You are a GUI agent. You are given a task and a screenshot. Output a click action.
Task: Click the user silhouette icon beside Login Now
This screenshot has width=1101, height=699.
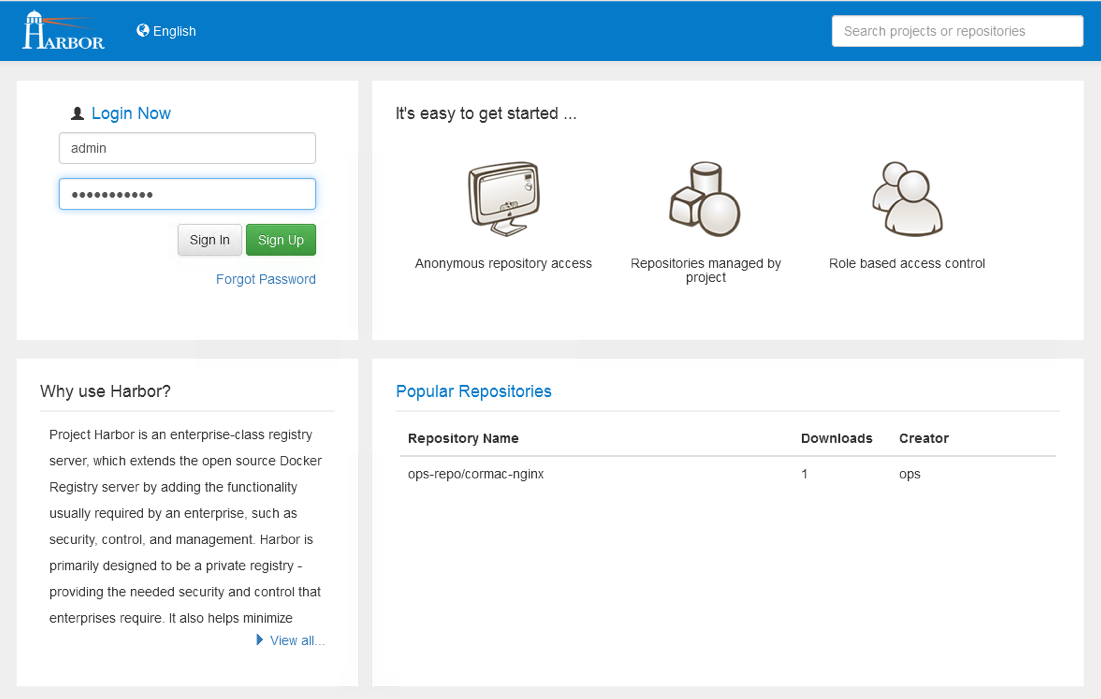tap(78, 114)
